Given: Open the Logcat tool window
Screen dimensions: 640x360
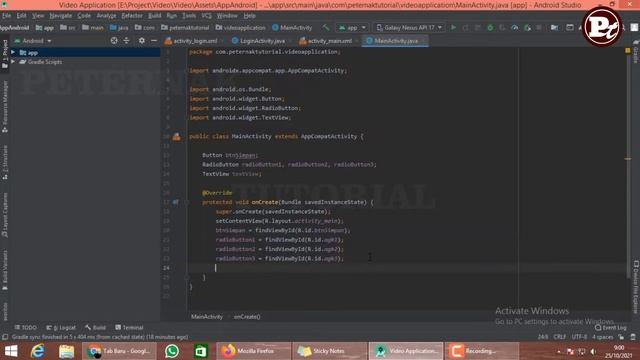Looking at the screenshot, I should pyautogui.click(x=61, y=327).
